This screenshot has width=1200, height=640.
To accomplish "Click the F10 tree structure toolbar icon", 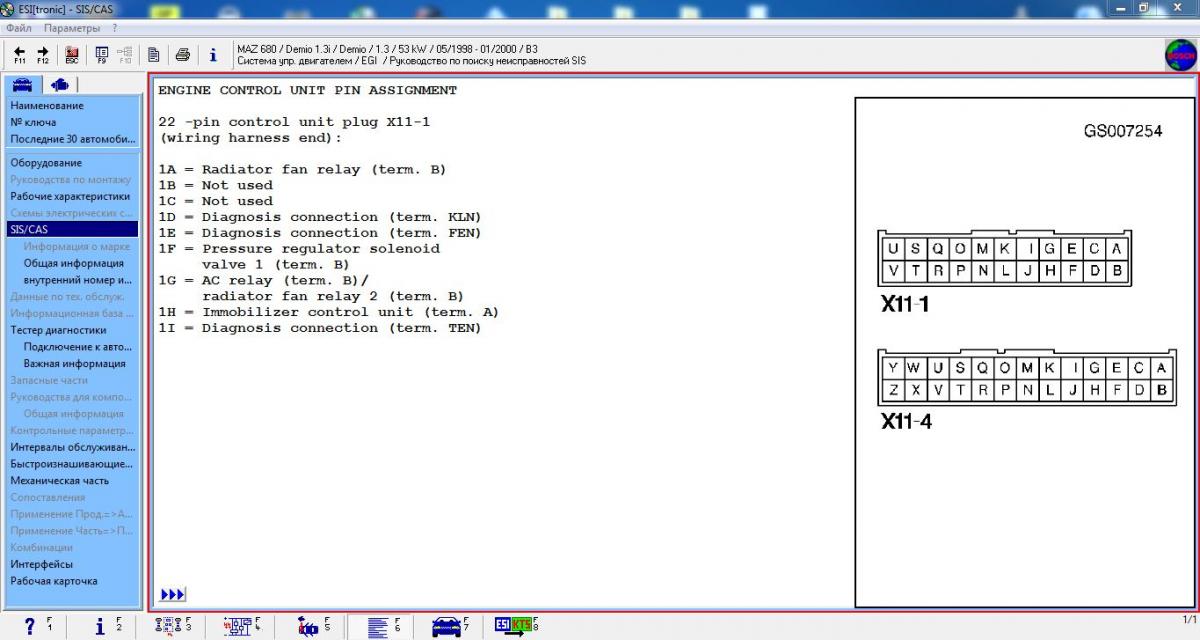I will tap(125, 55).
